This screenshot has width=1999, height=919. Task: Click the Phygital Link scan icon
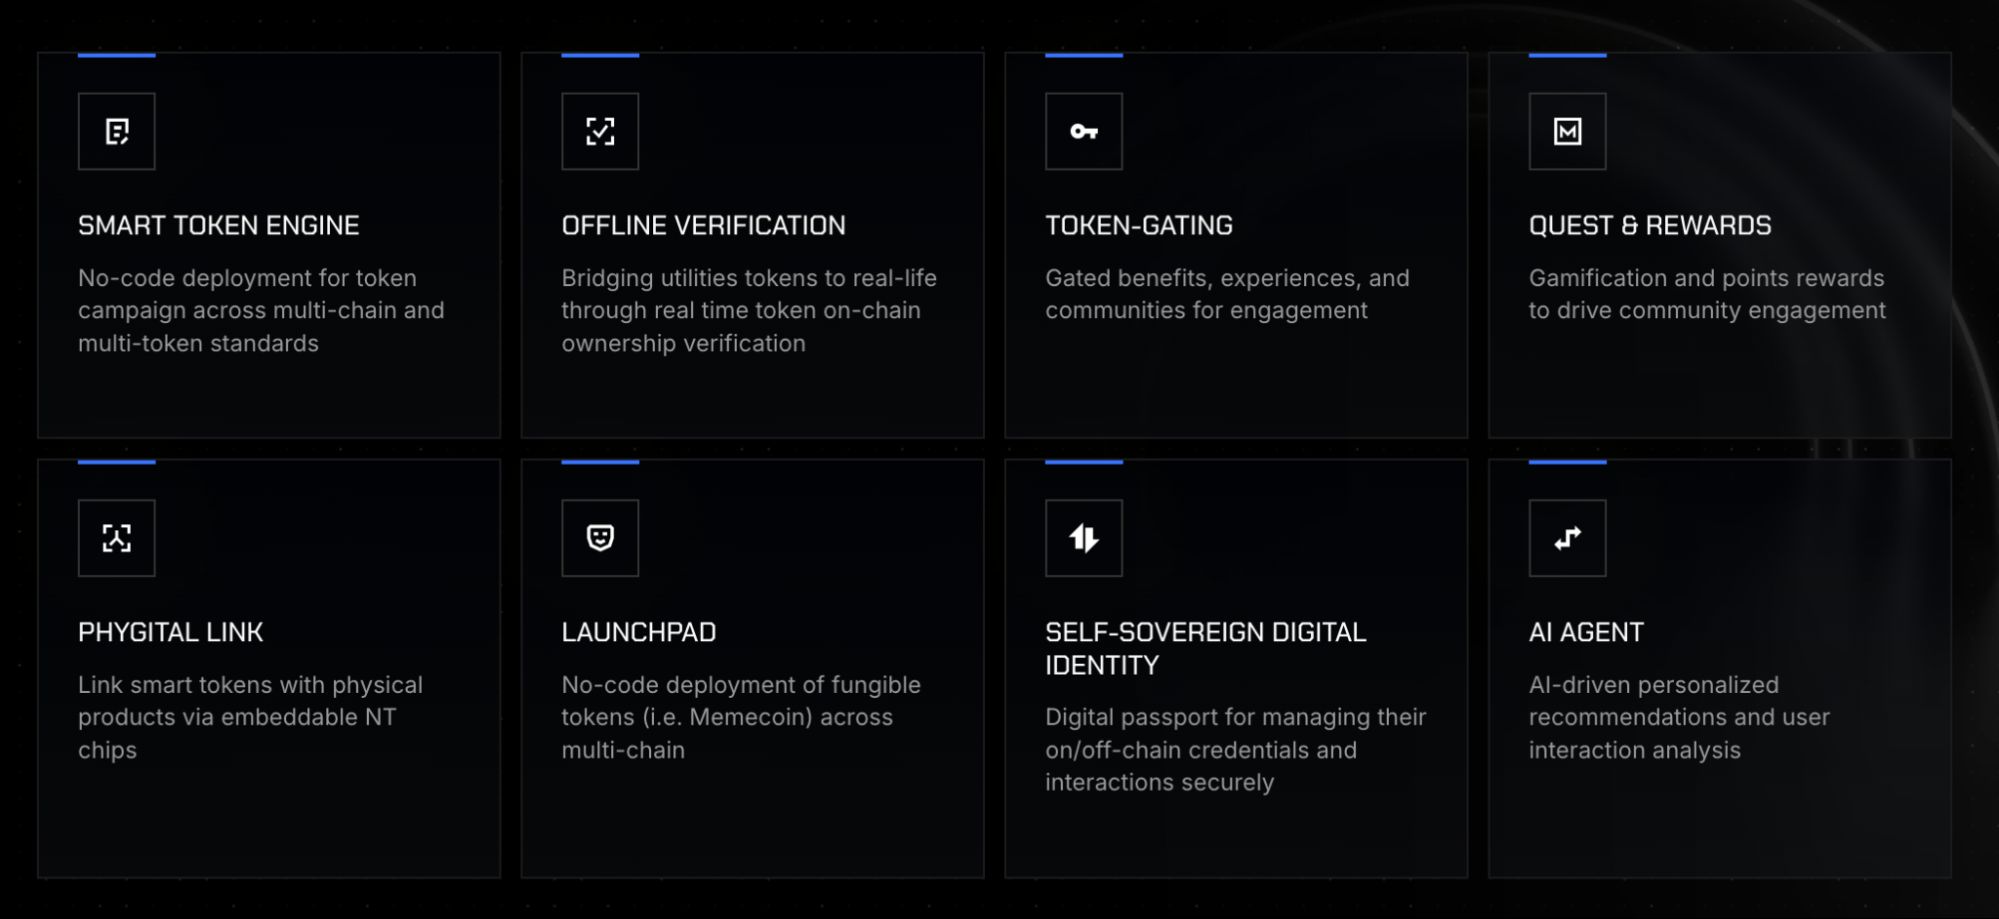pyautogui.click(x=117, y=538)
